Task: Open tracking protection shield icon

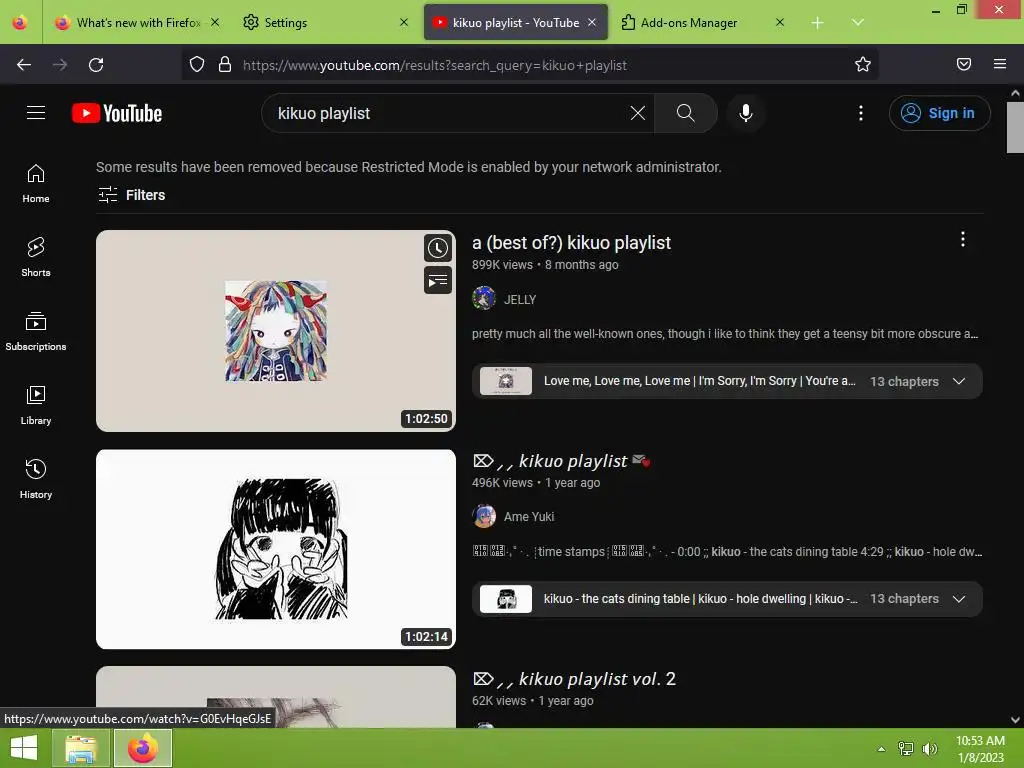Action: click(197, 64)
